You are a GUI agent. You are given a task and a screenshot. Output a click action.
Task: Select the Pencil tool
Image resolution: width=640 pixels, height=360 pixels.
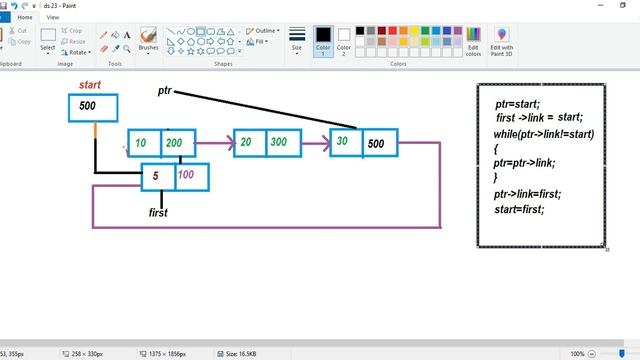[x=104, y=35]
